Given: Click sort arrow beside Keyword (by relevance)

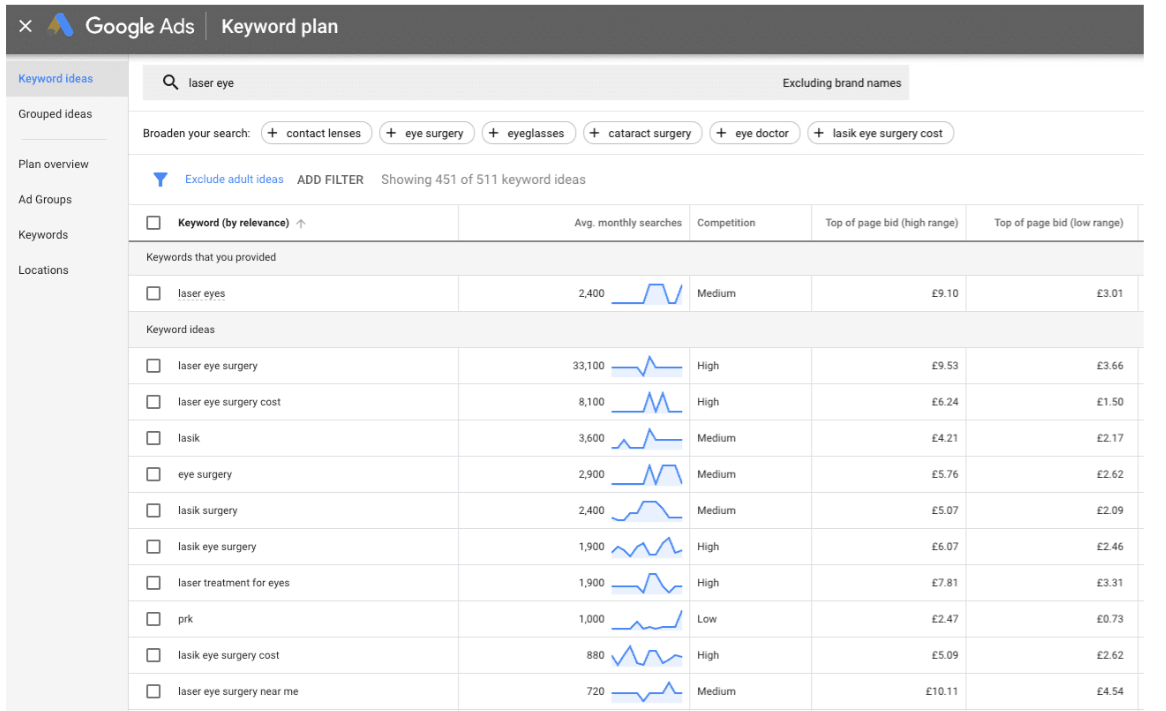Looking at the screenshot, I should [301, 223].
